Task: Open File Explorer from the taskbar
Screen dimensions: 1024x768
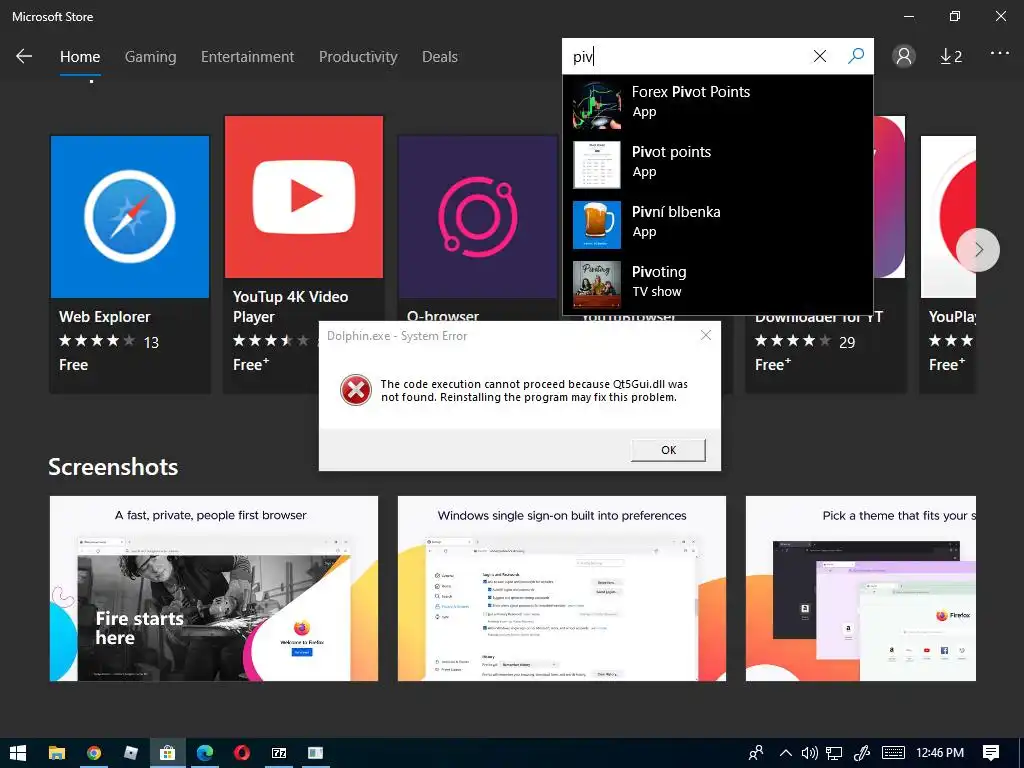Action: pos(56,753)
